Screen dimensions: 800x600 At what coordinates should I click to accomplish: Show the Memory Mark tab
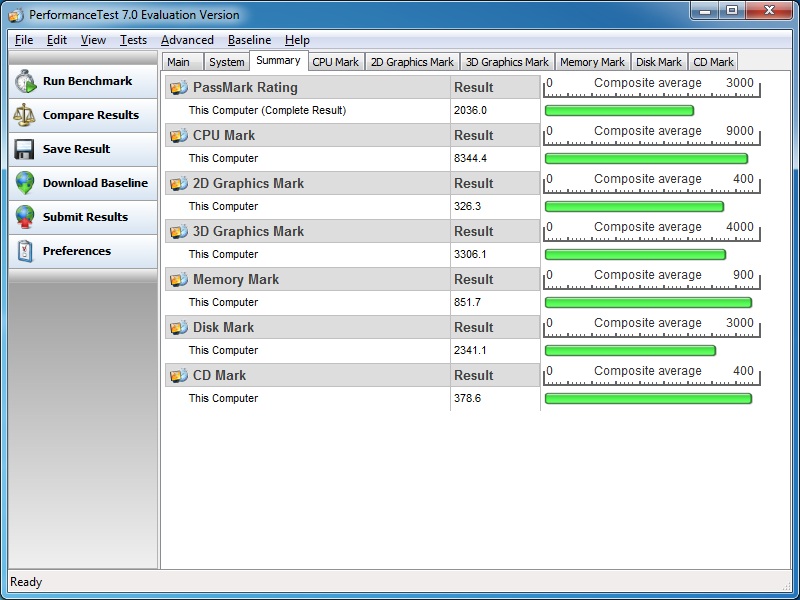(x=592, y=62)
